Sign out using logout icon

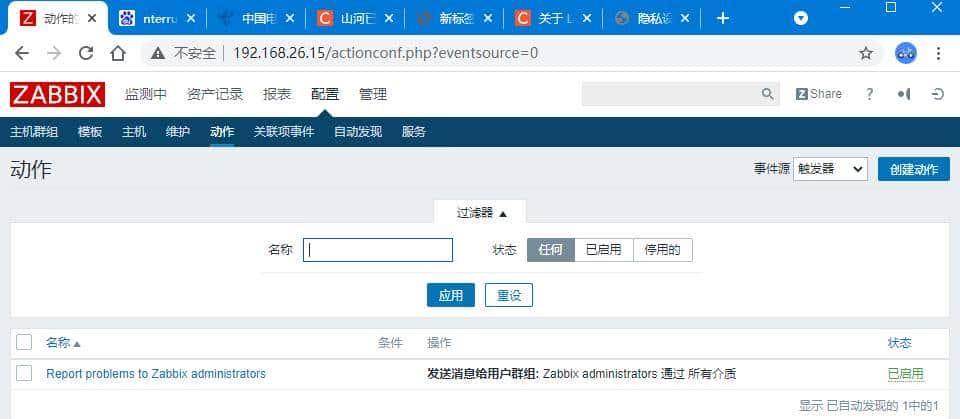[937, 94]
